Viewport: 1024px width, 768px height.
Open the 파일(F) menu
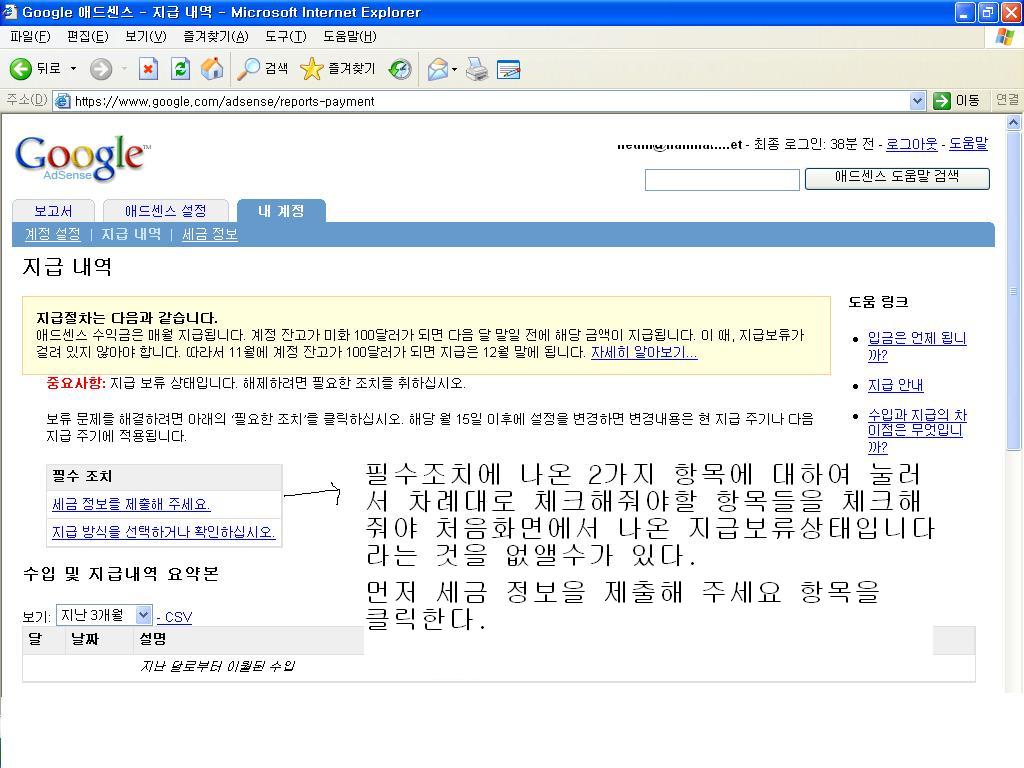click(30, 37)
